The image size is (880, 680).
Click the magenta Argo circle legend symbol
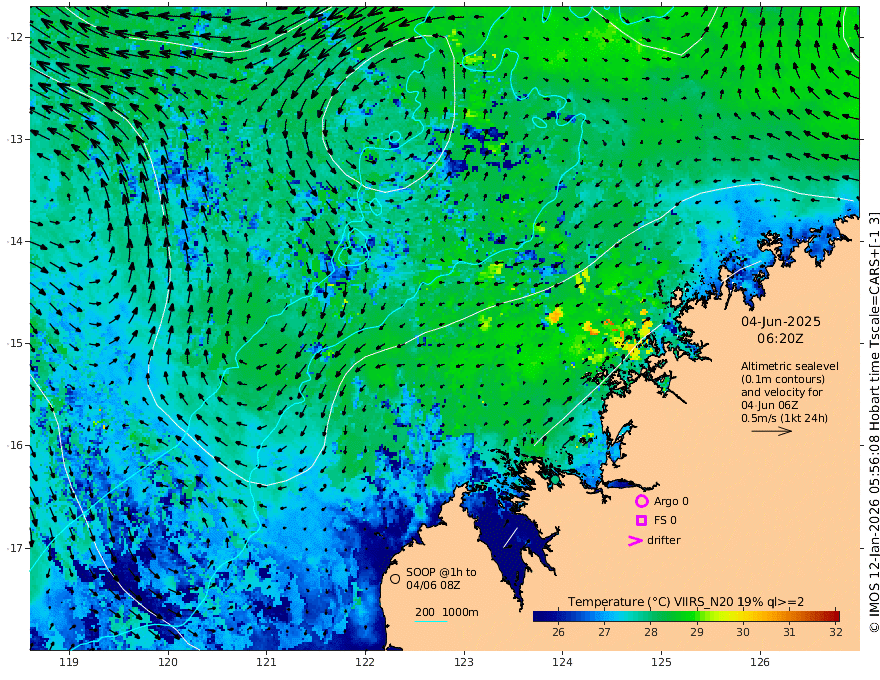click(x=641, y=501)
